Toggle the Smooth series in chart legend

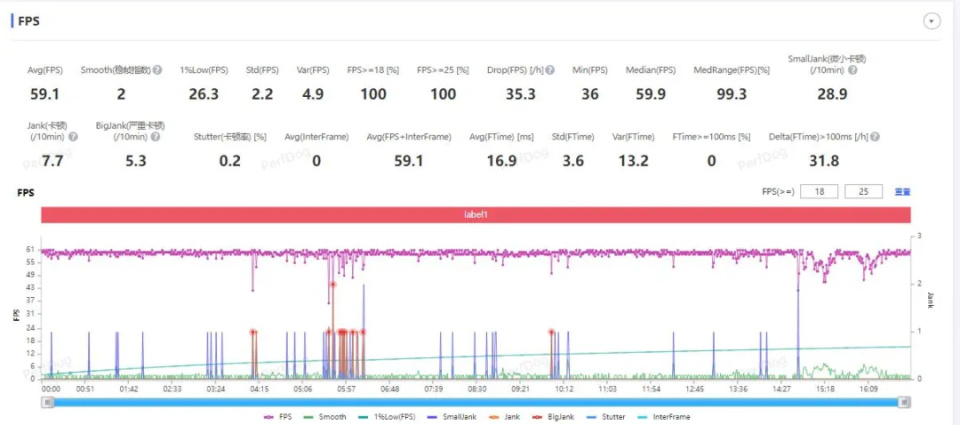click(324, 417)
